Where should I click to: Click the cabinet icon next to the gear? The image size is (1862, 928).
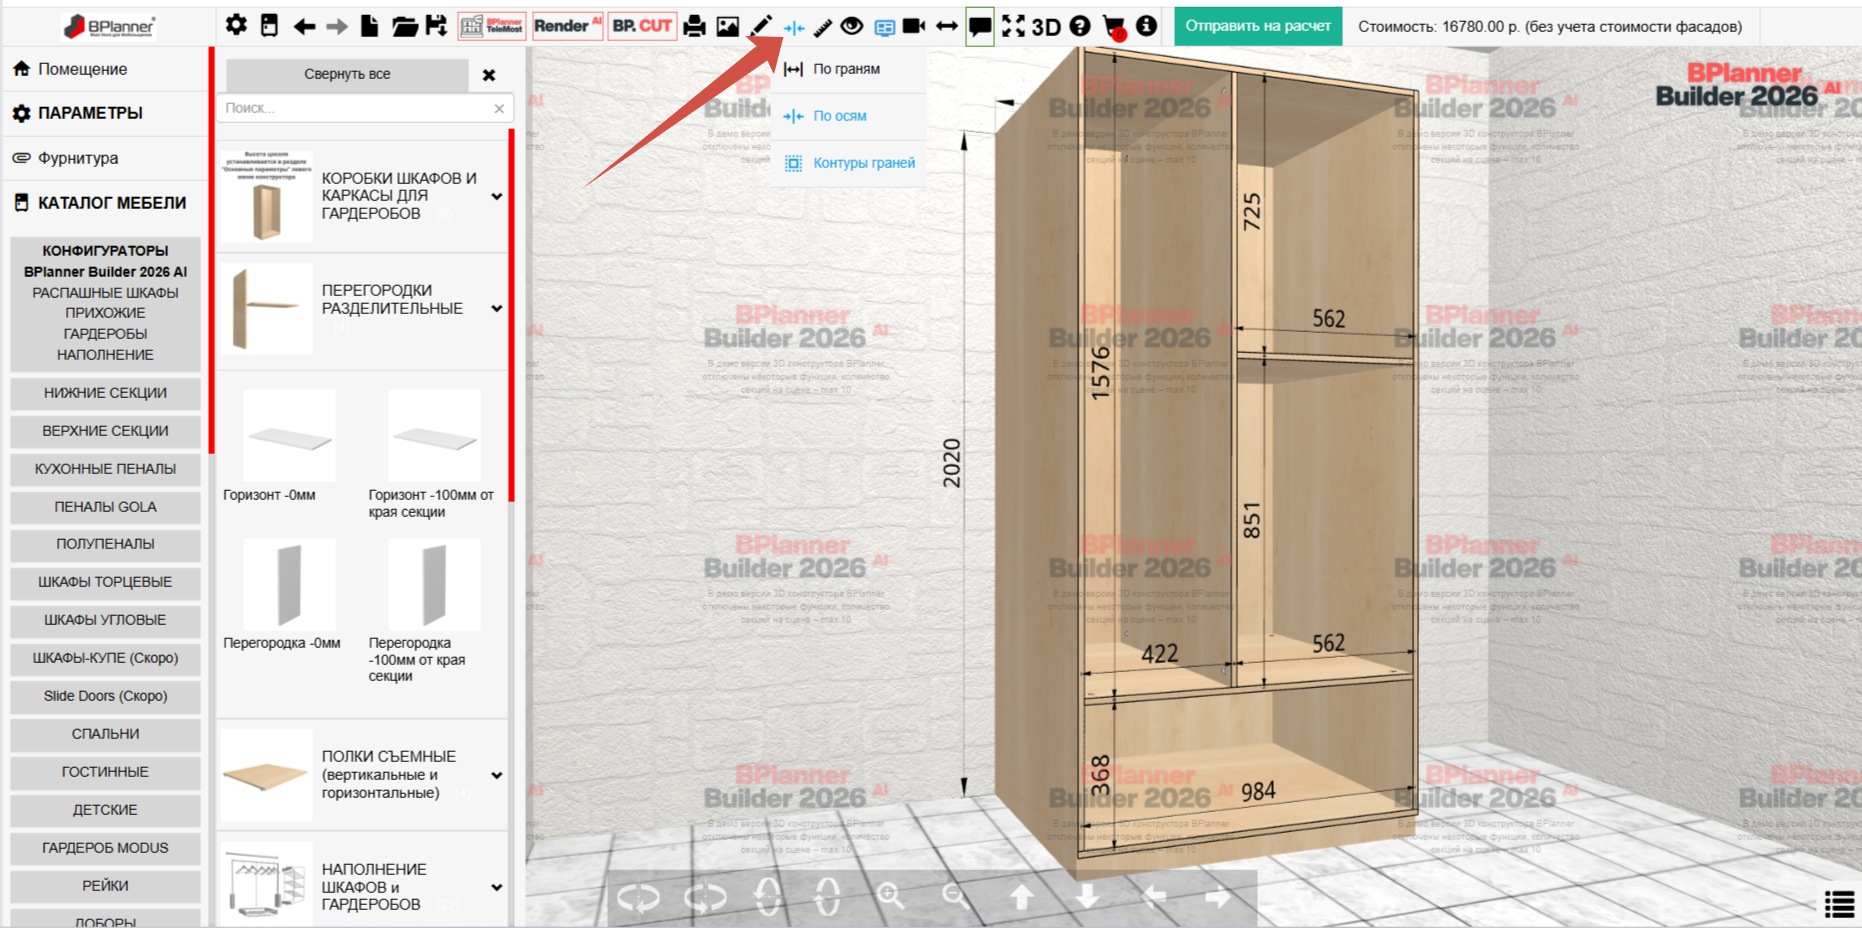[269, 25]
